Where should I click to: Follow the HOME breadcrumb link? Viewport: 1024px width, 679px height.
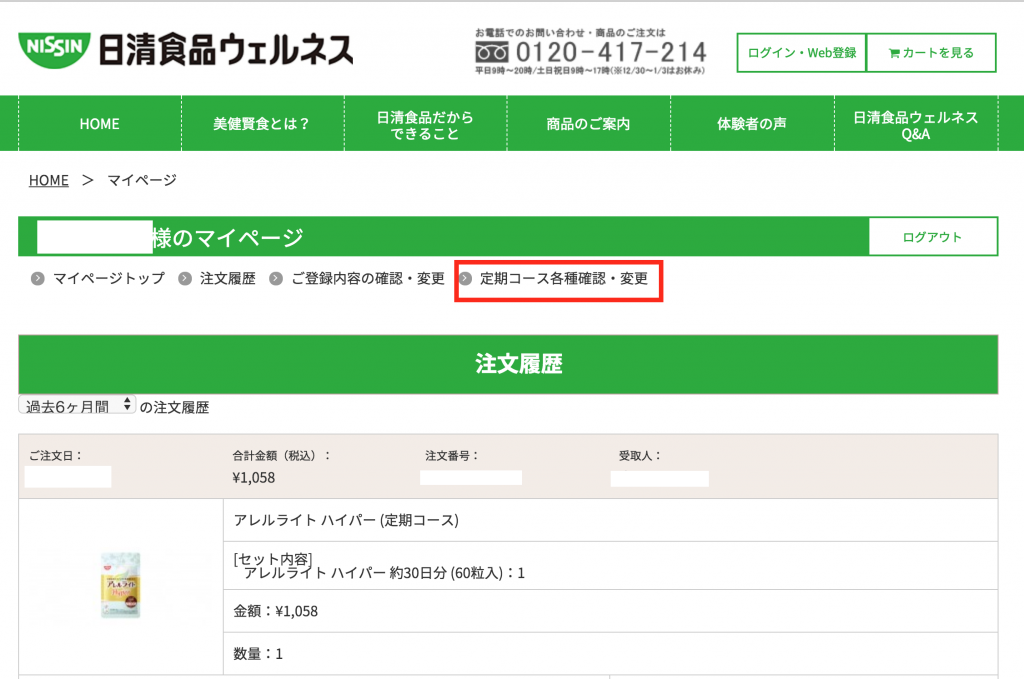tap(48, 180)
